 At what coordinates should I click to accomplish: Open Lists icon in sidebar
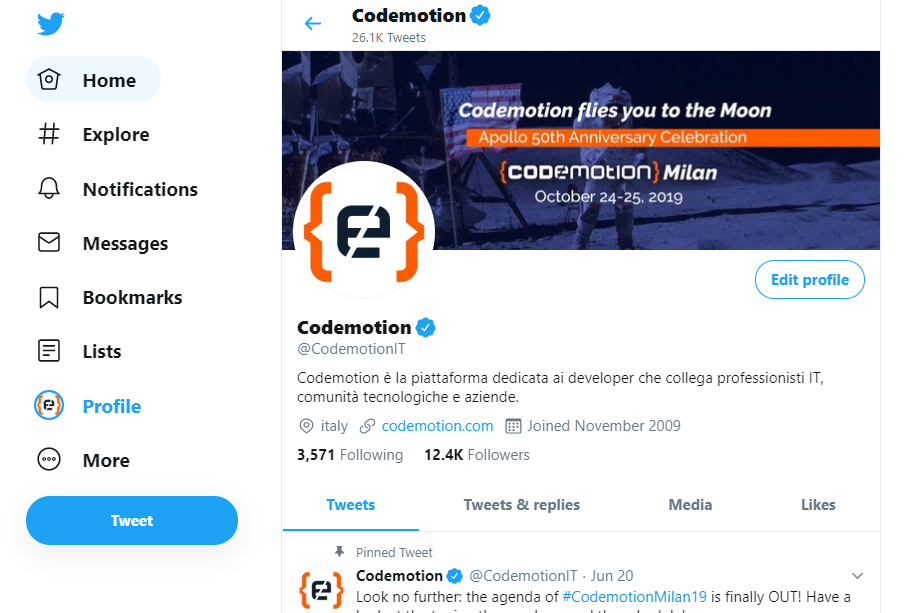(x=49, y=351)
